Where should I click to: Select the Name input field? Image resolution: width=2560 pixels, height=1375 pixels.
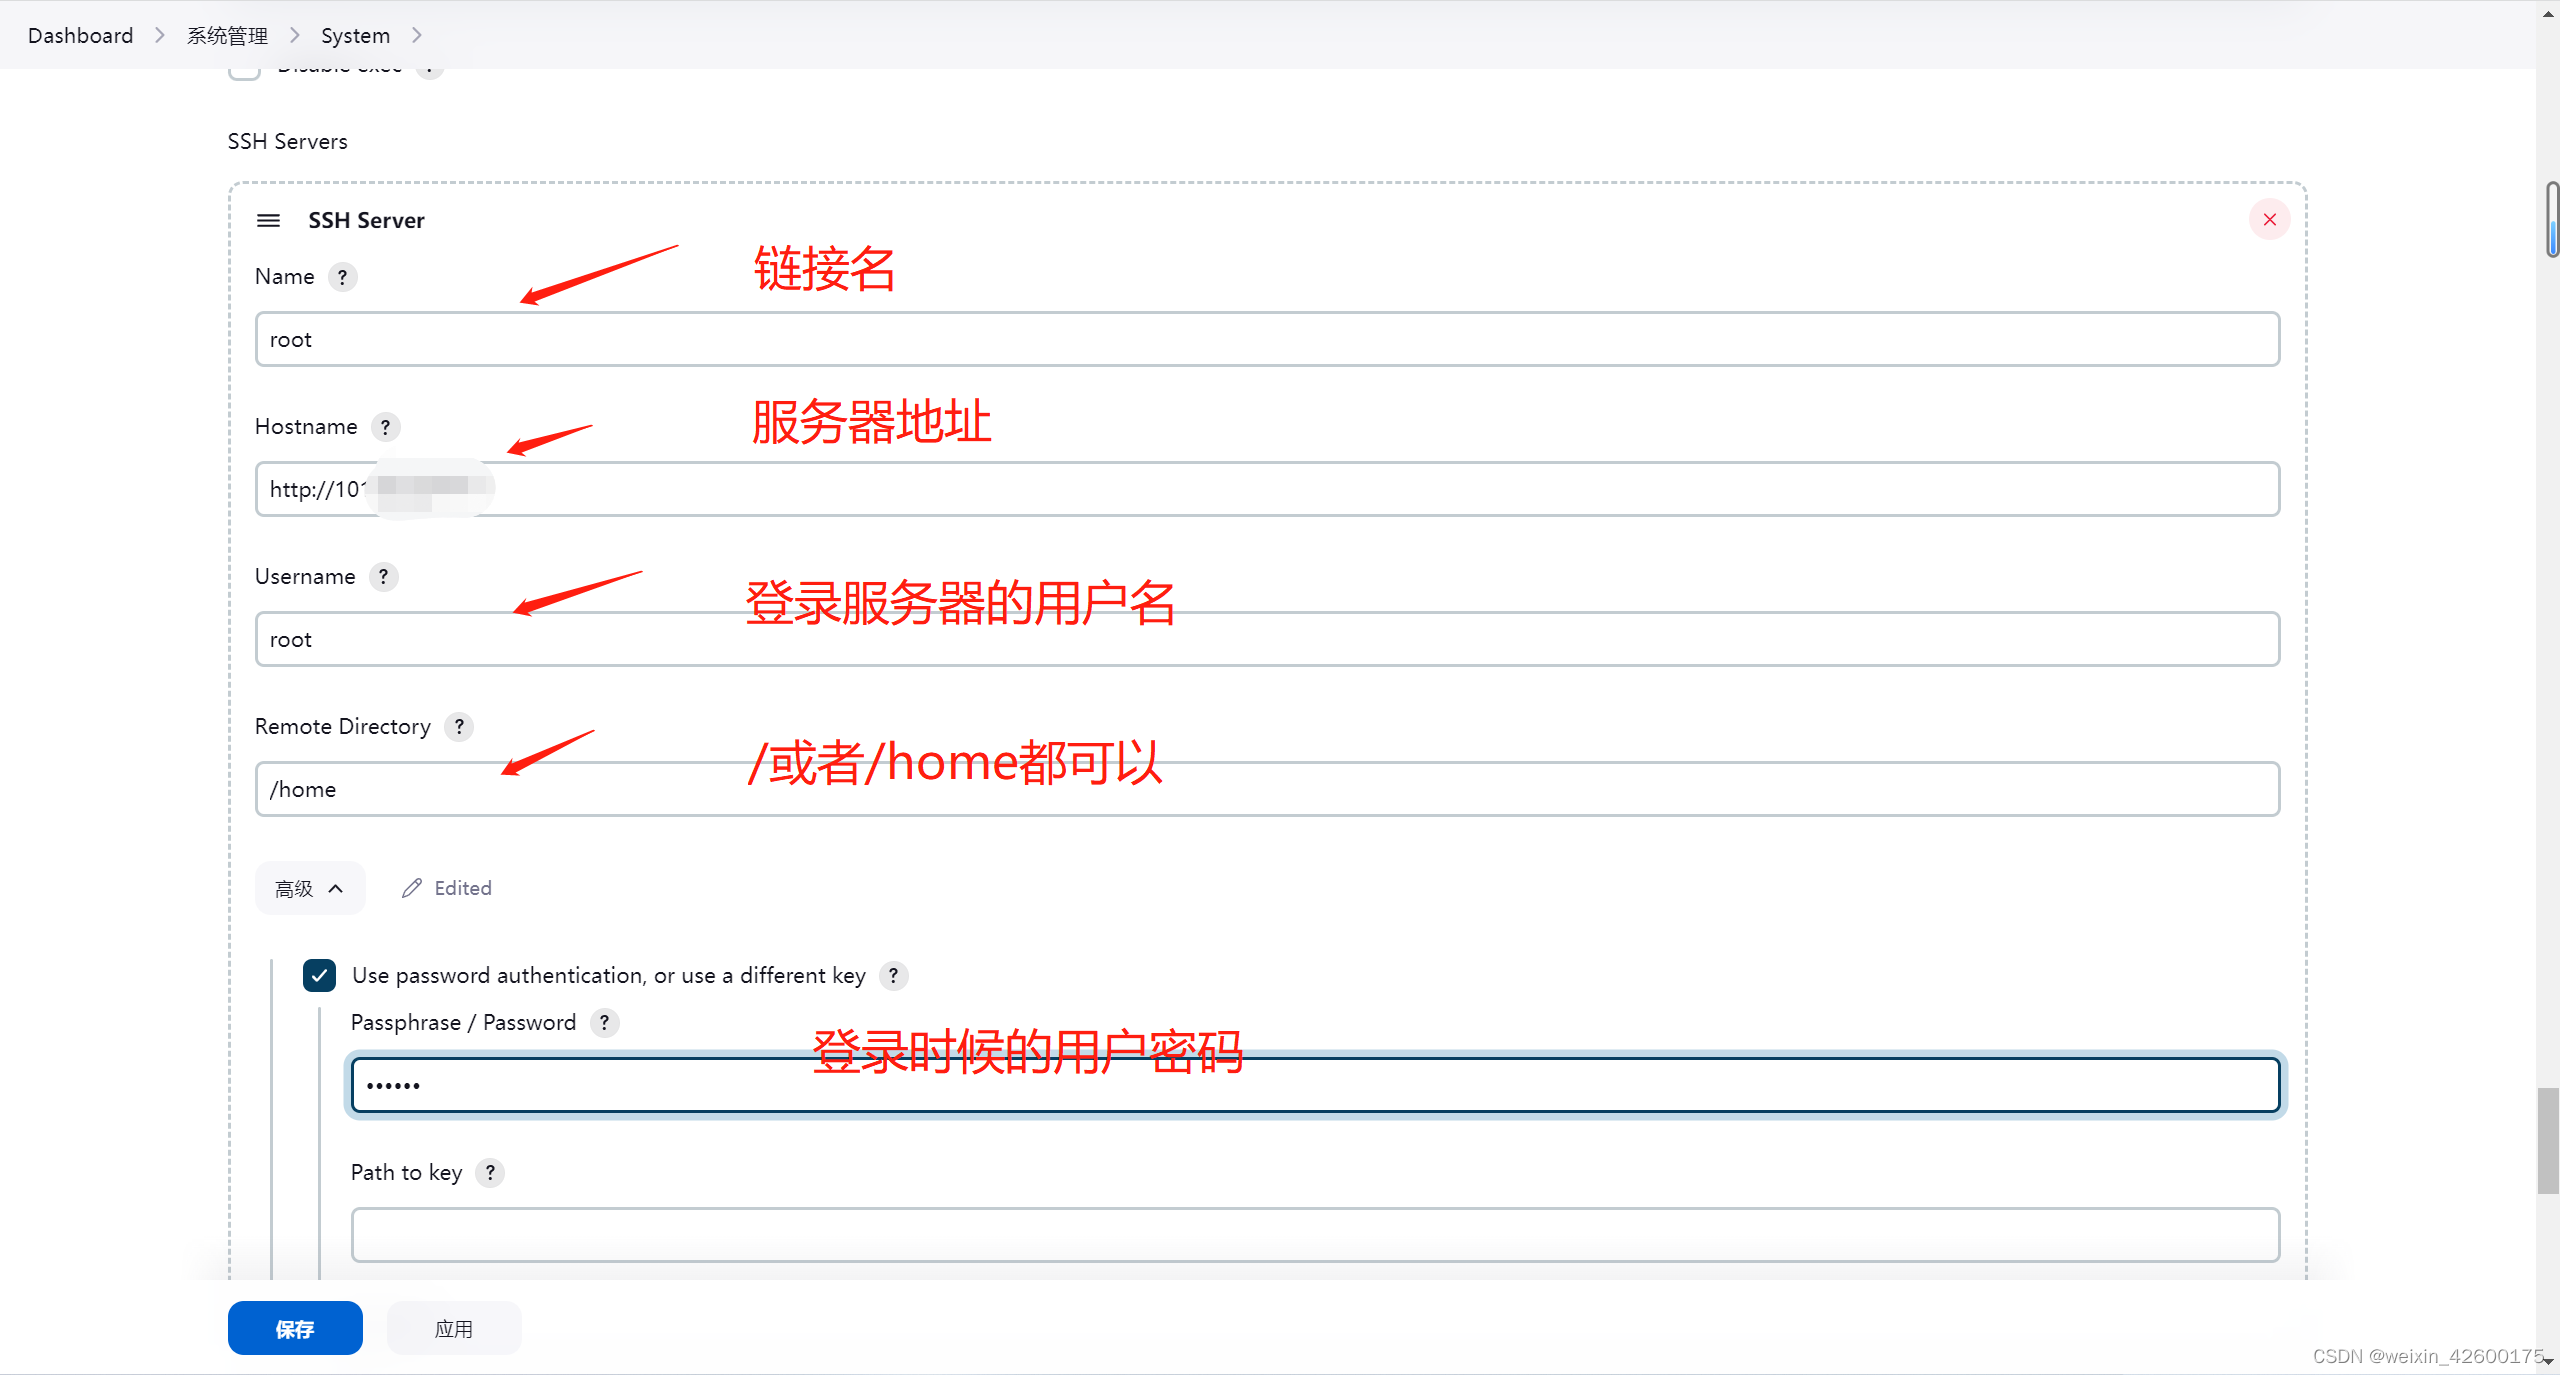[x=1266, y=339]
